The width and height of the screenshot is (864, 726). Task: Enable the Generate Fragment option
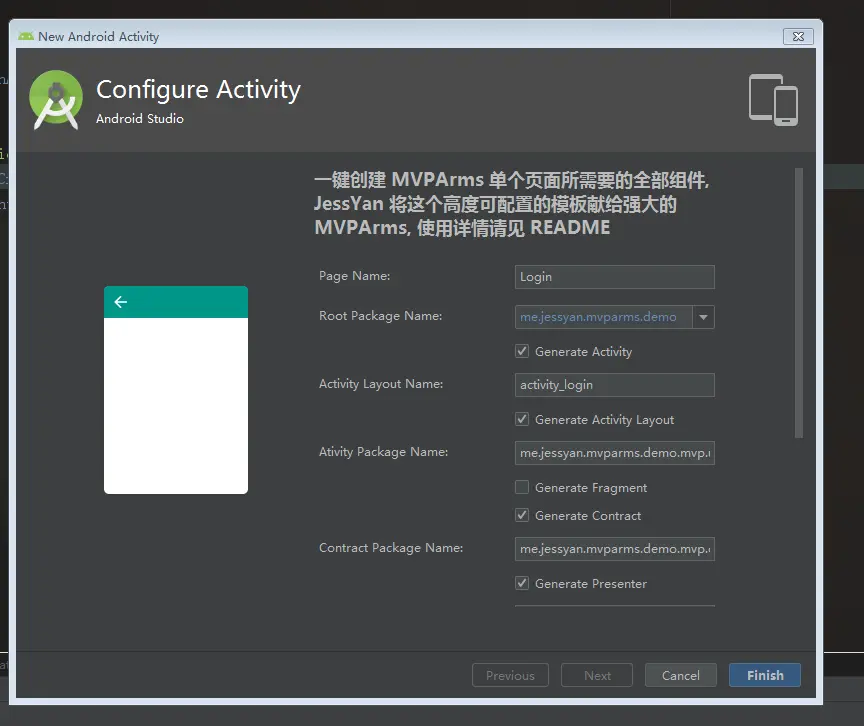click(521, 487)
